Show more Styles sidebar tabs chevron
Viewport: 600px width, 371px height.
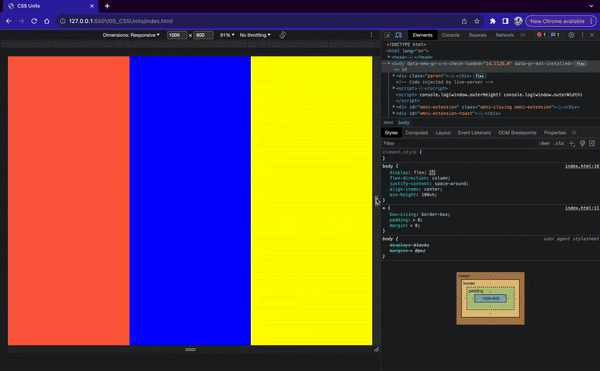tap(574, 133)
